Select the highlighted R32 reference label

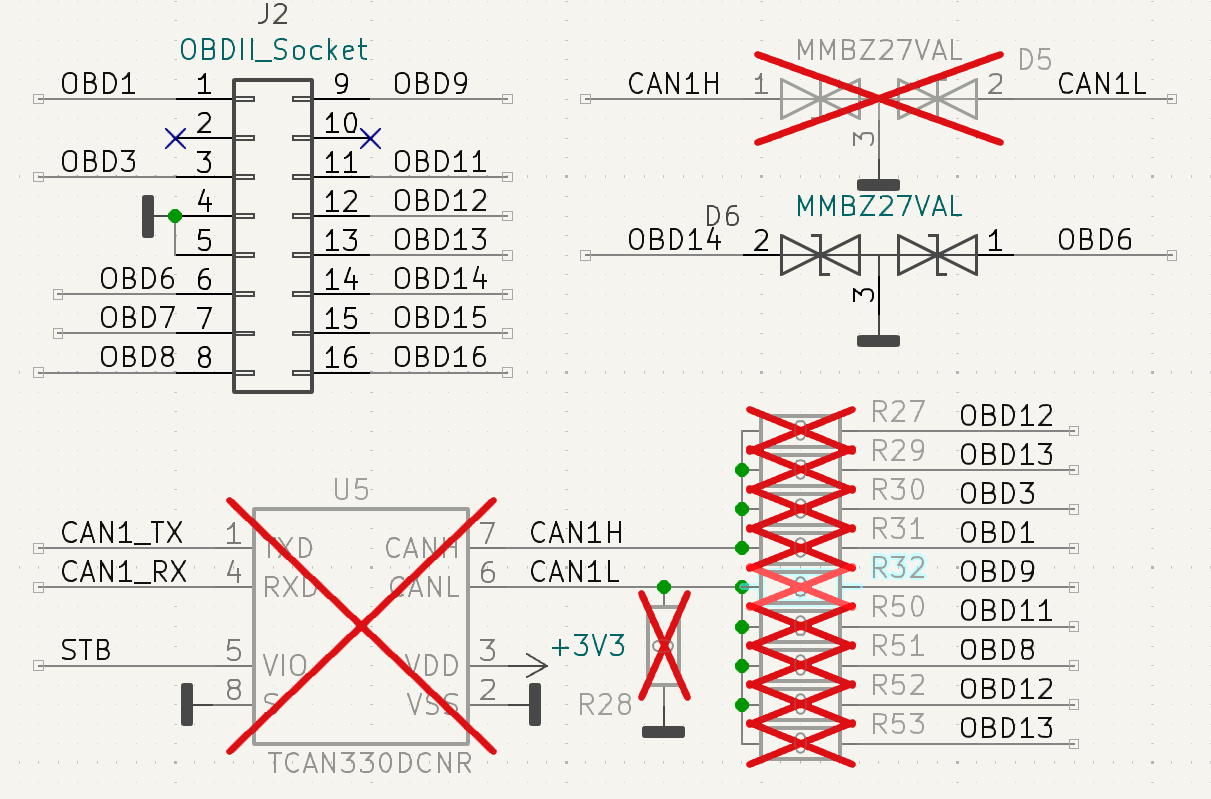tap(897, 567)
